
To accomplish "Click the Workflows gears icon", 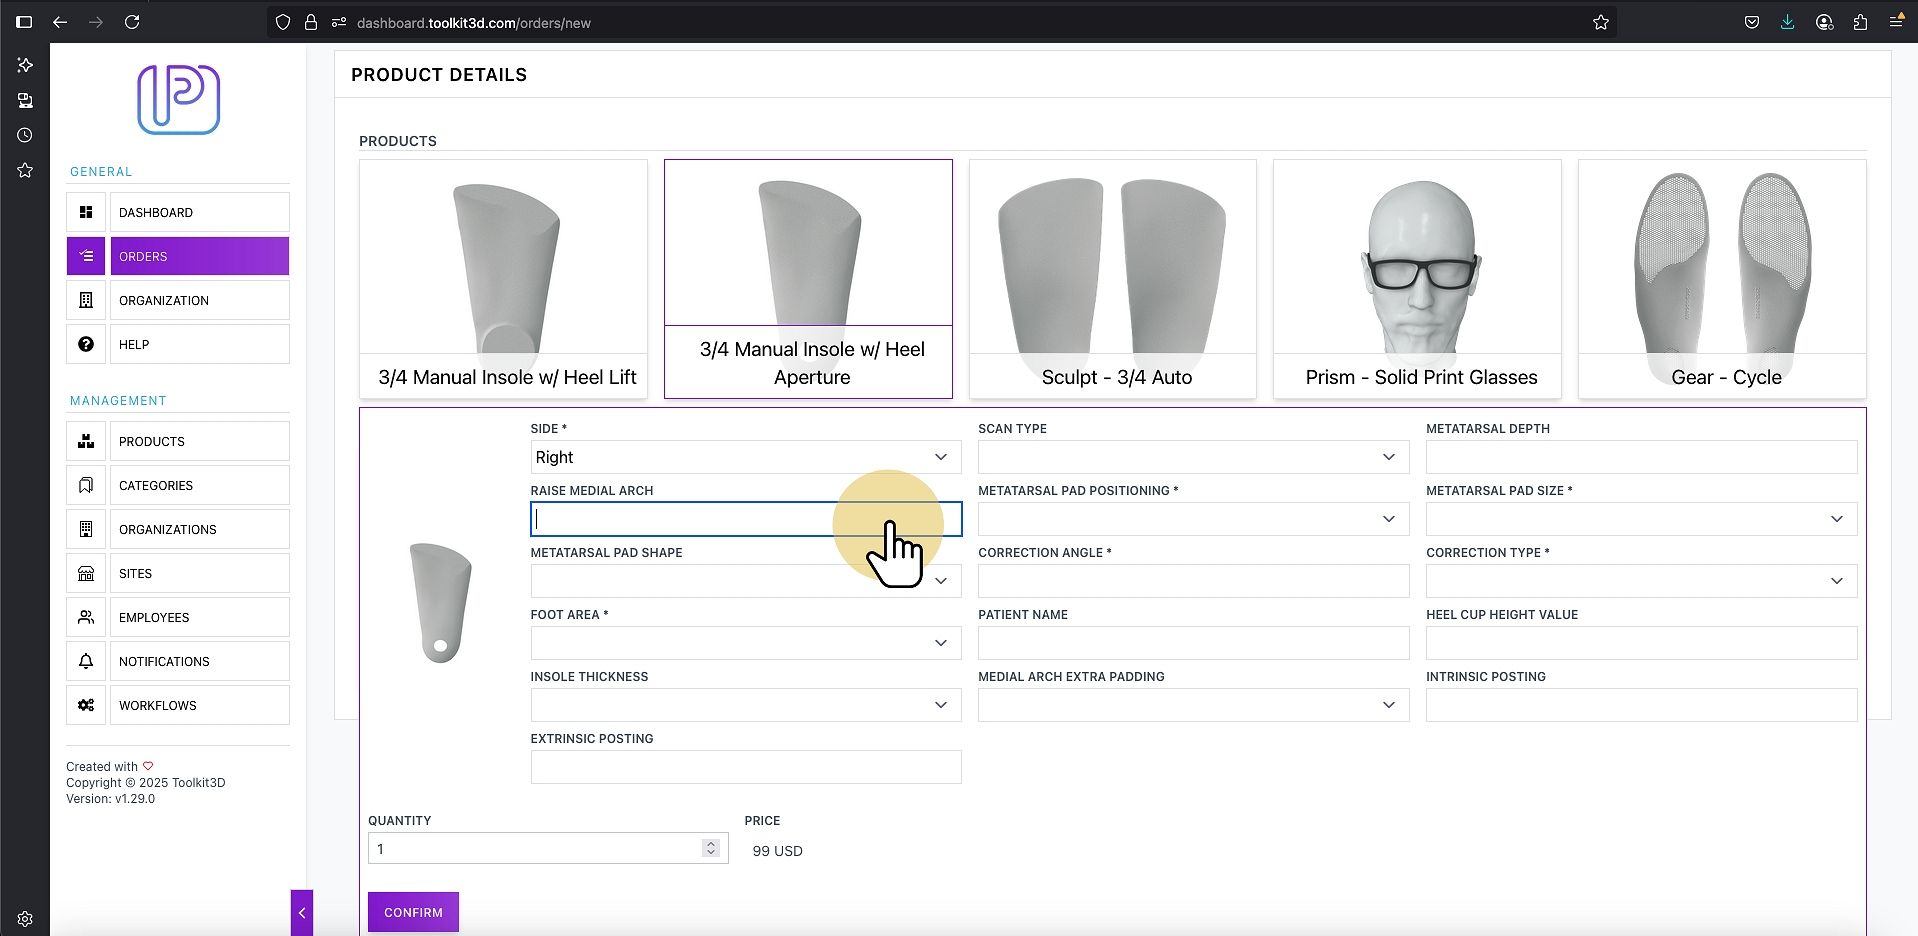I will coord(86,705).
